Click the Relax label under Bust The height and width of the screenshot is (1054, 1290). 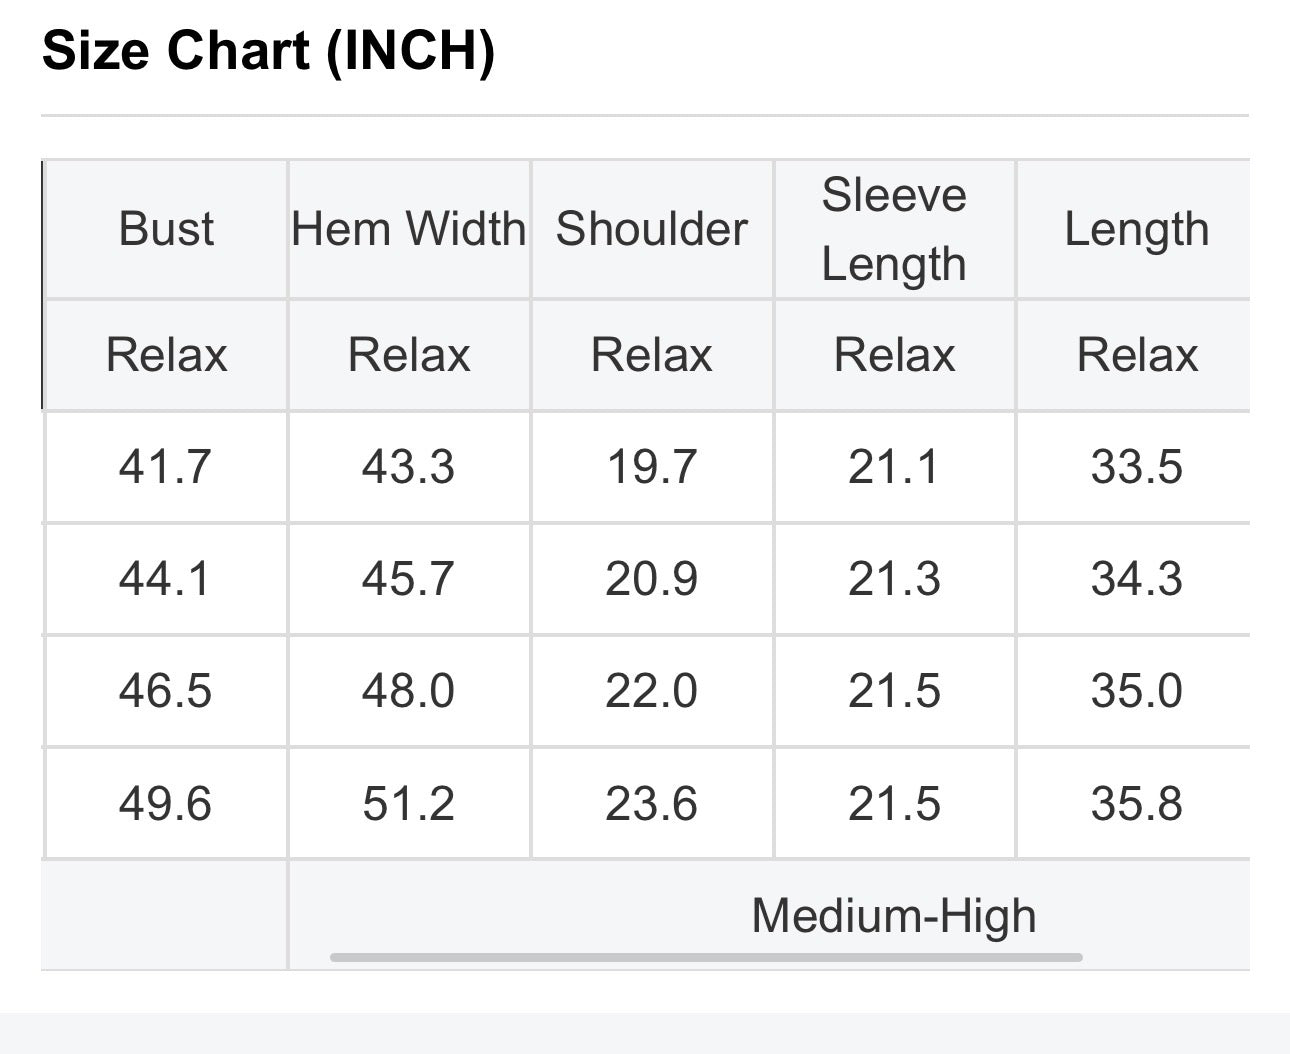[x=166, y=355]
